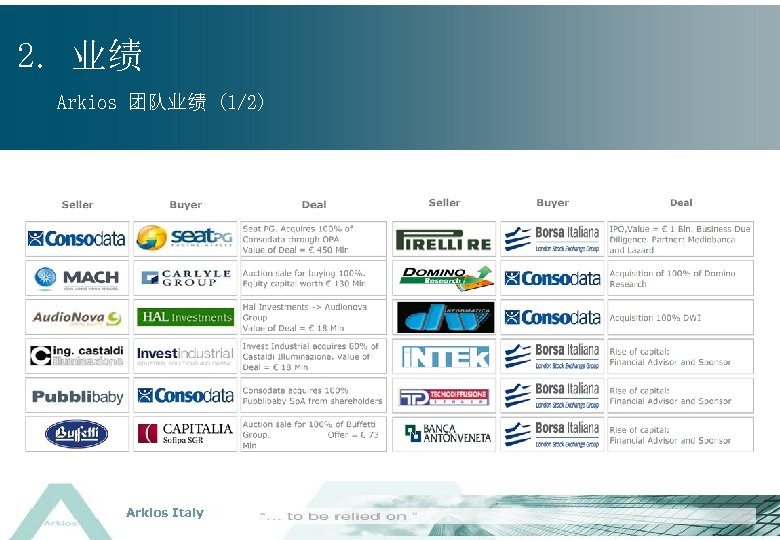The height and width of the screenshot is (540, 780).
Task: Click 'Consodata acquires 100% Pubblibaby SpA' text
Action: click(x=312, y=395)
